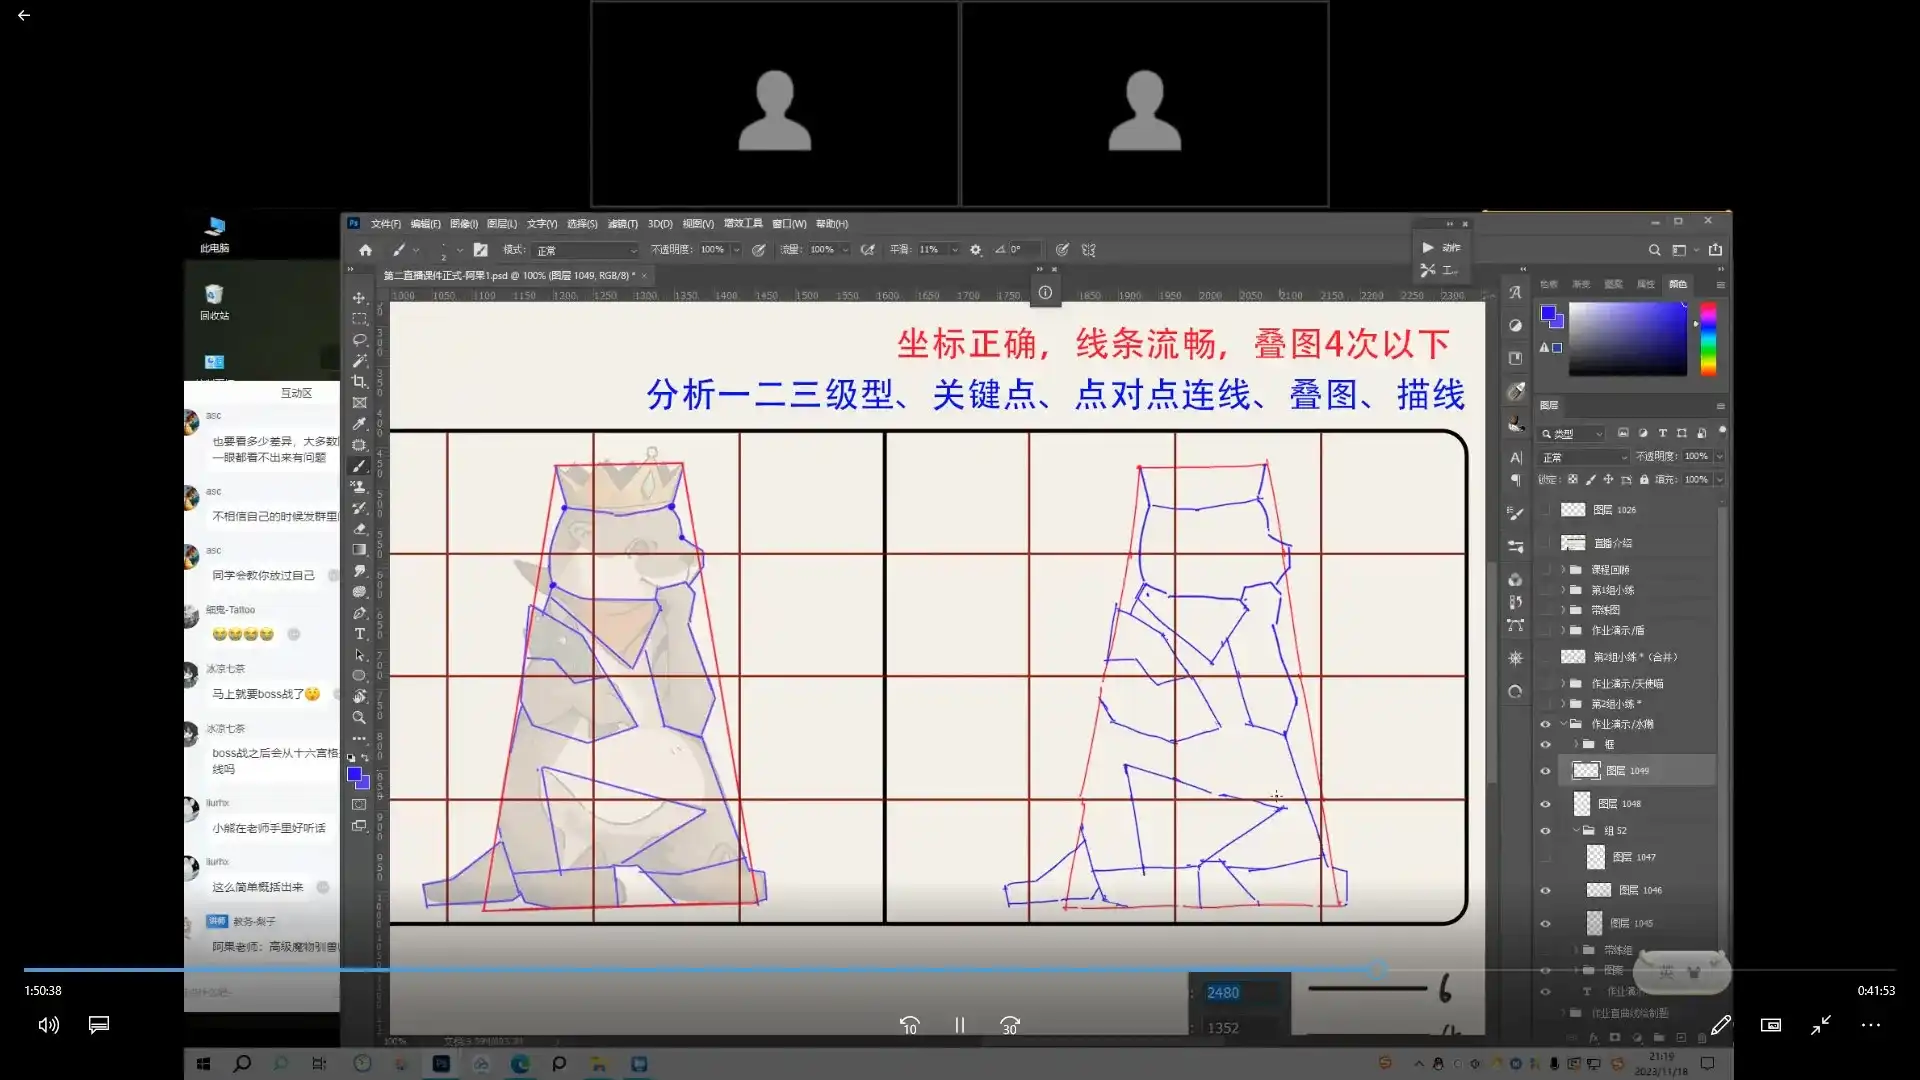Hide layer 图层 1049 visibility

[x=1546, y=770]
